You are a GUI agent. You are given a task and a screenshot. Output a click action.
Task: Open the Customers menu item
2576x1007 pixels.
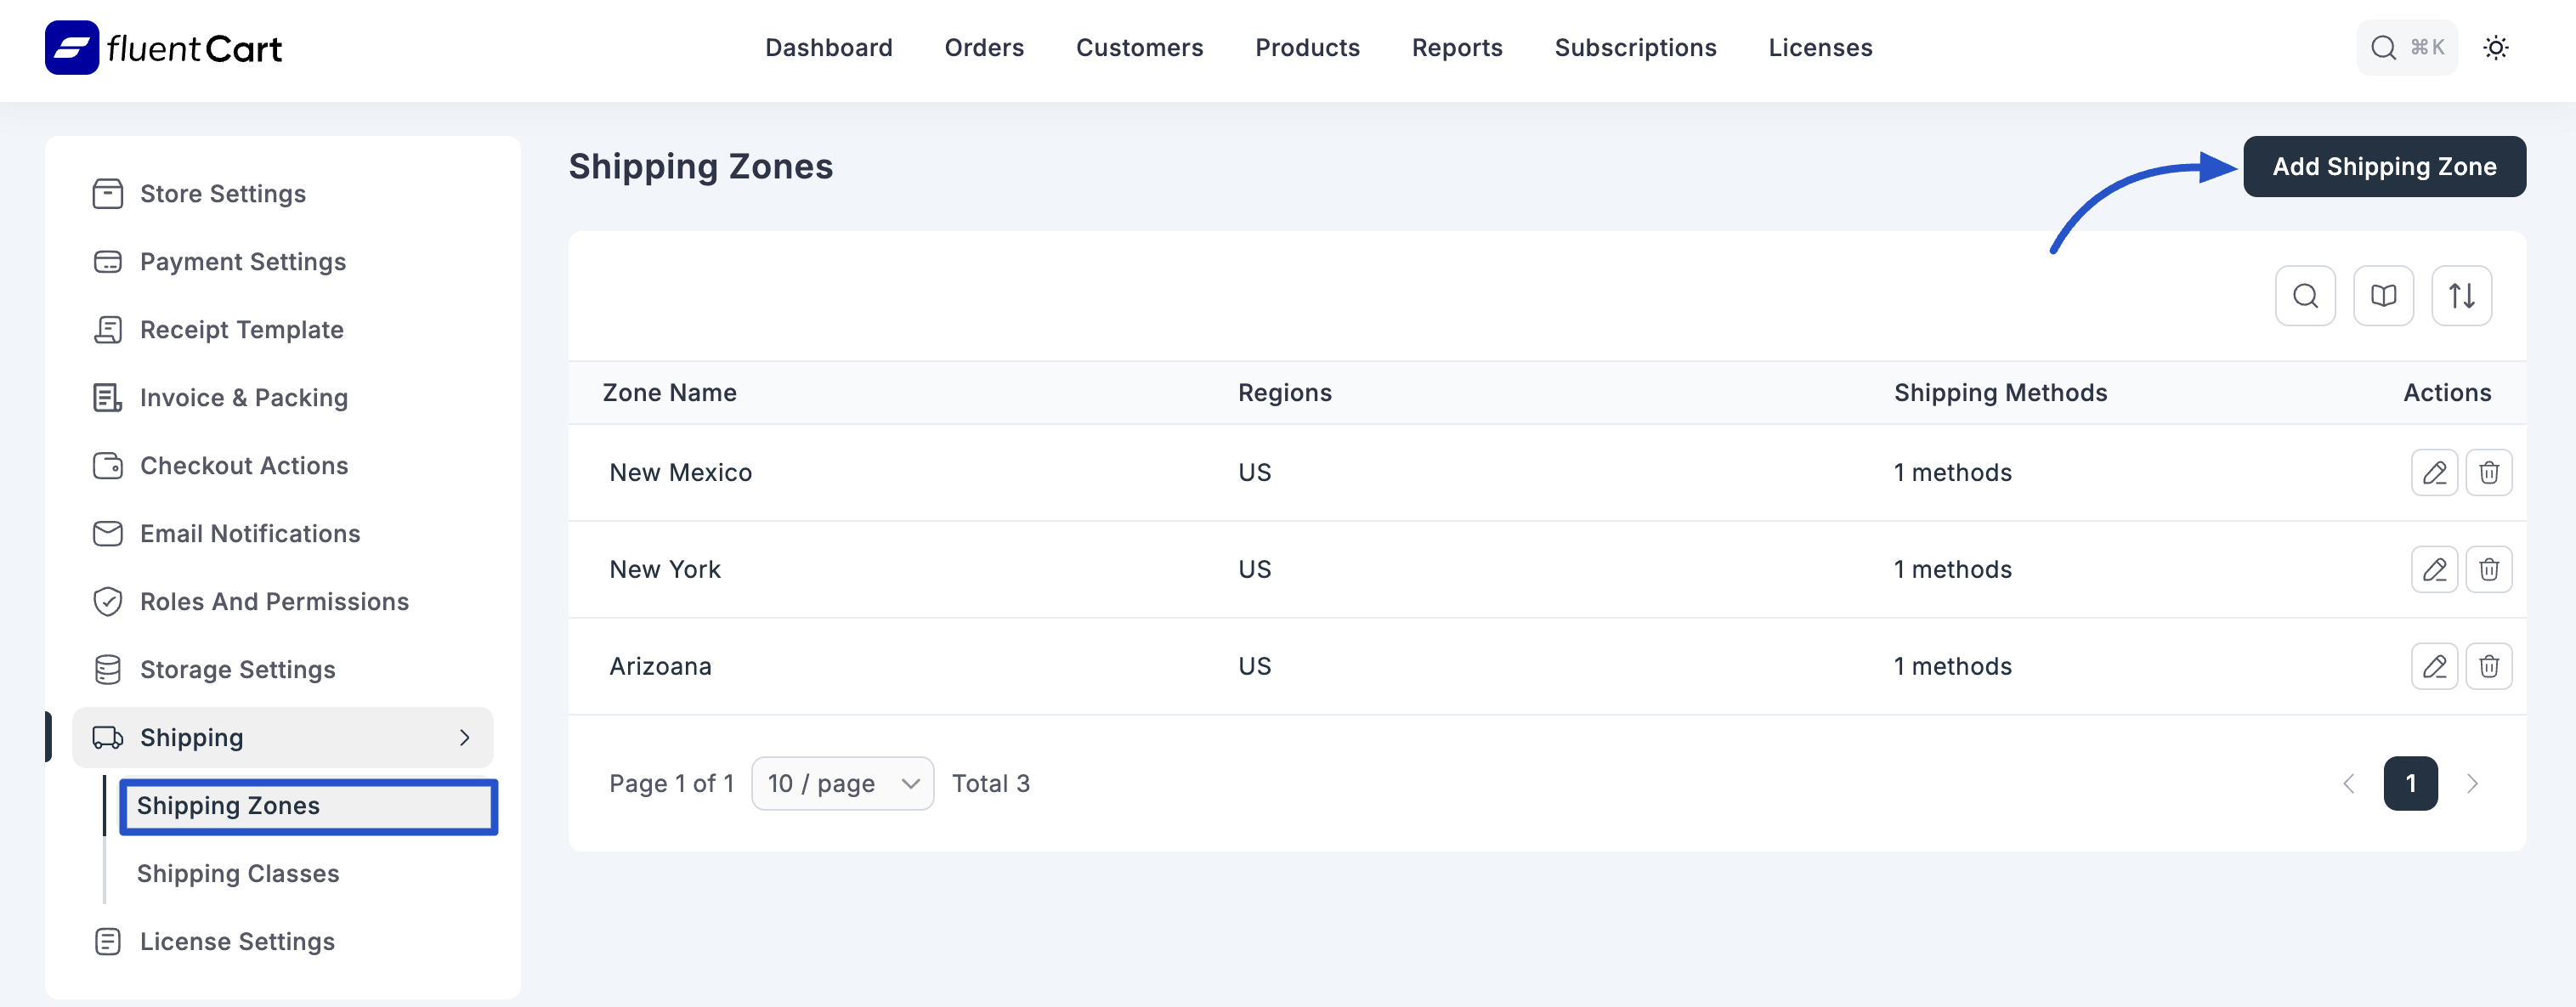[1139, 47]
